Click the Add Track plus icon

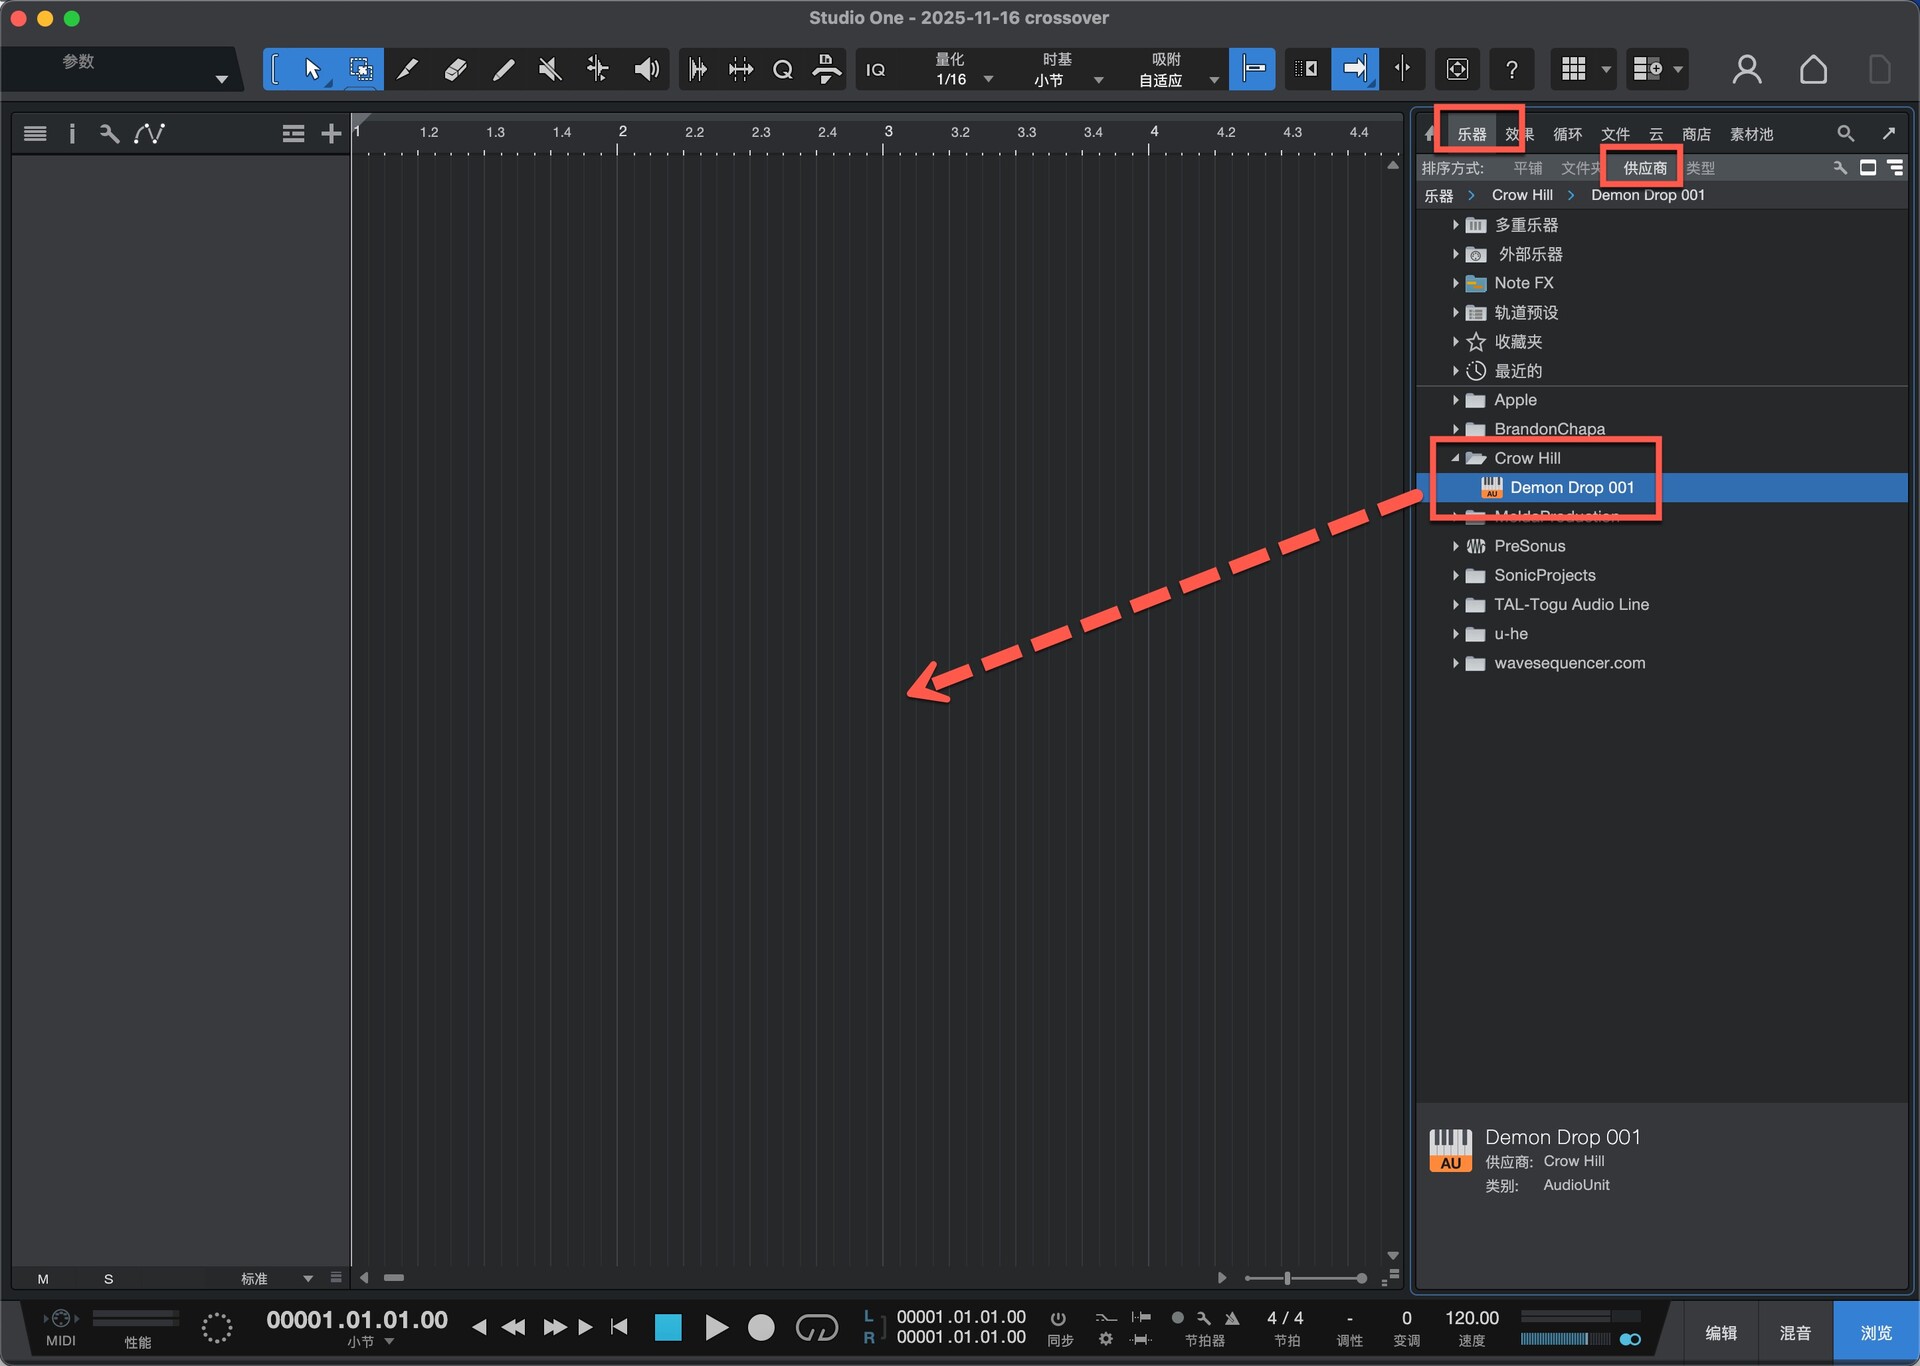[x=331, y=133]
